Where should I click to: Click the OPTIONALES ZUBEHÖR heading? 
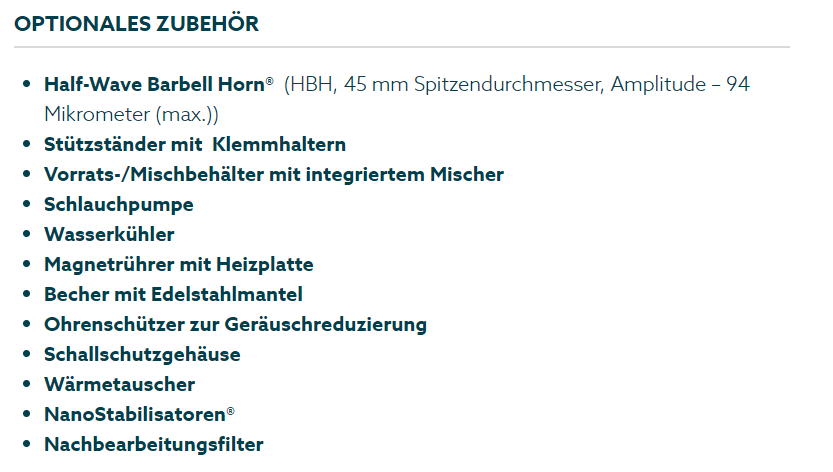pos(136,24)
